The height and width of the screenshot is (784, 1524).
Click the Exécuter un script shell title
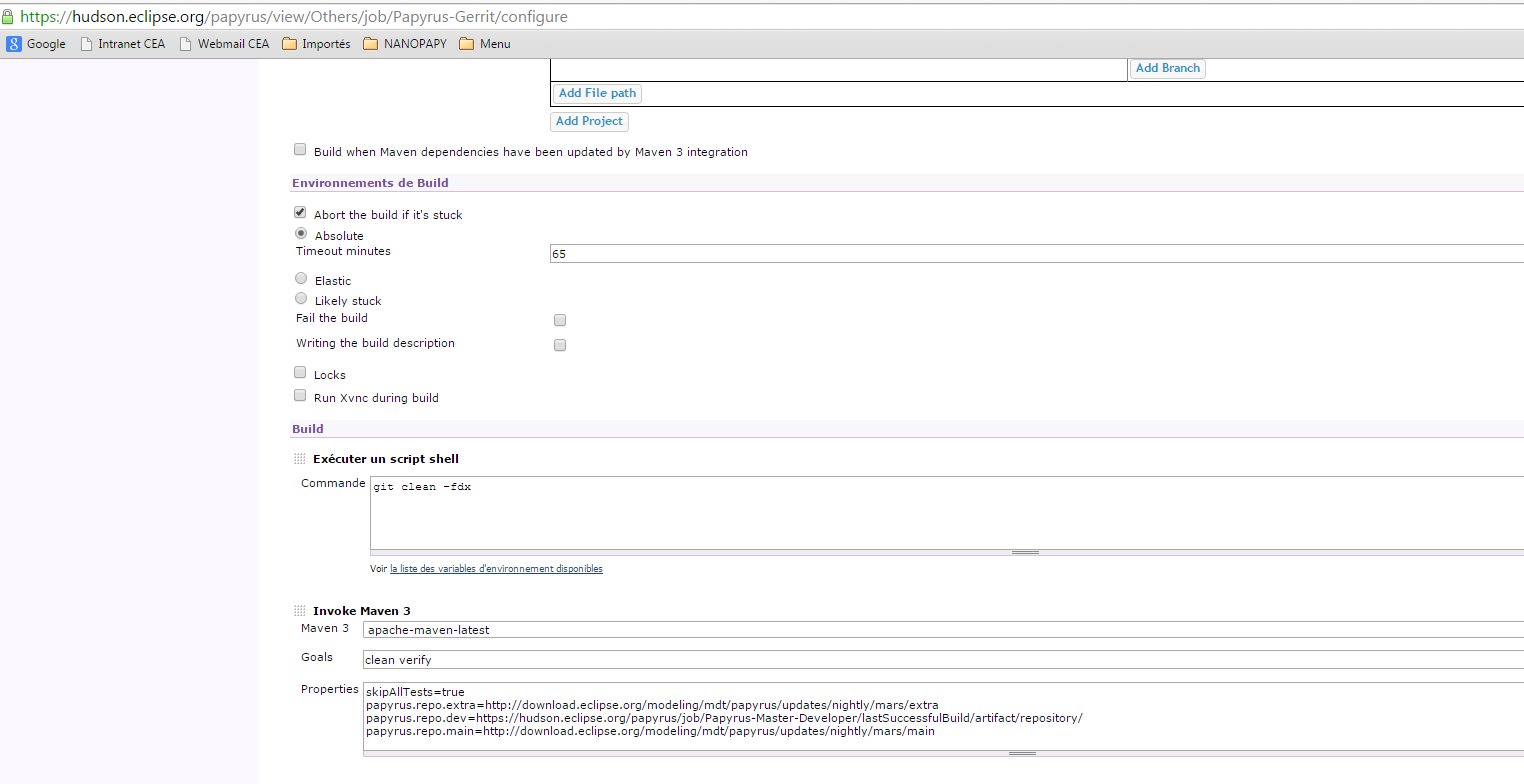(386, 459)
